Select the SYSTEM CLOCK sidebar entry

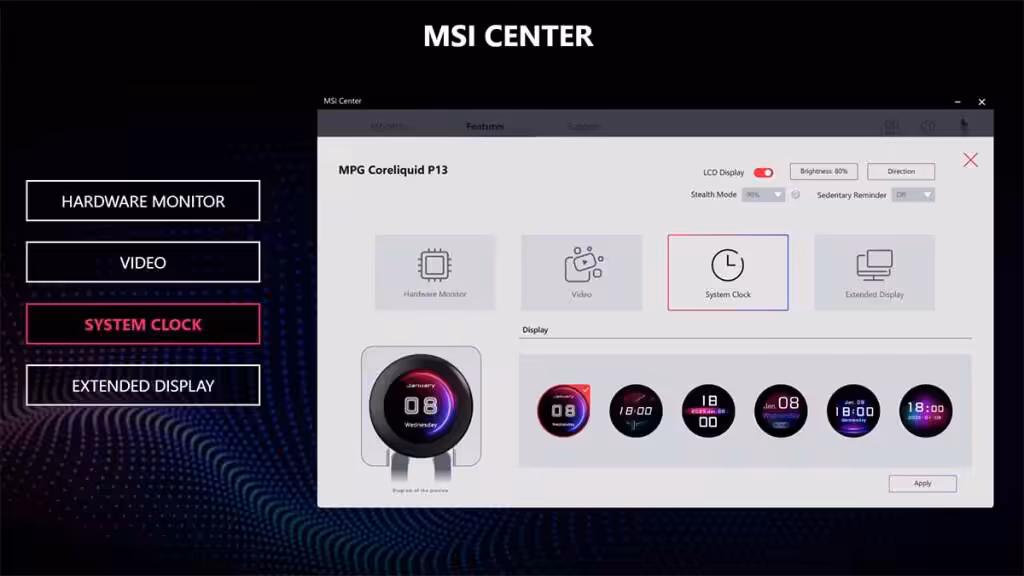[x=142, y=323]
